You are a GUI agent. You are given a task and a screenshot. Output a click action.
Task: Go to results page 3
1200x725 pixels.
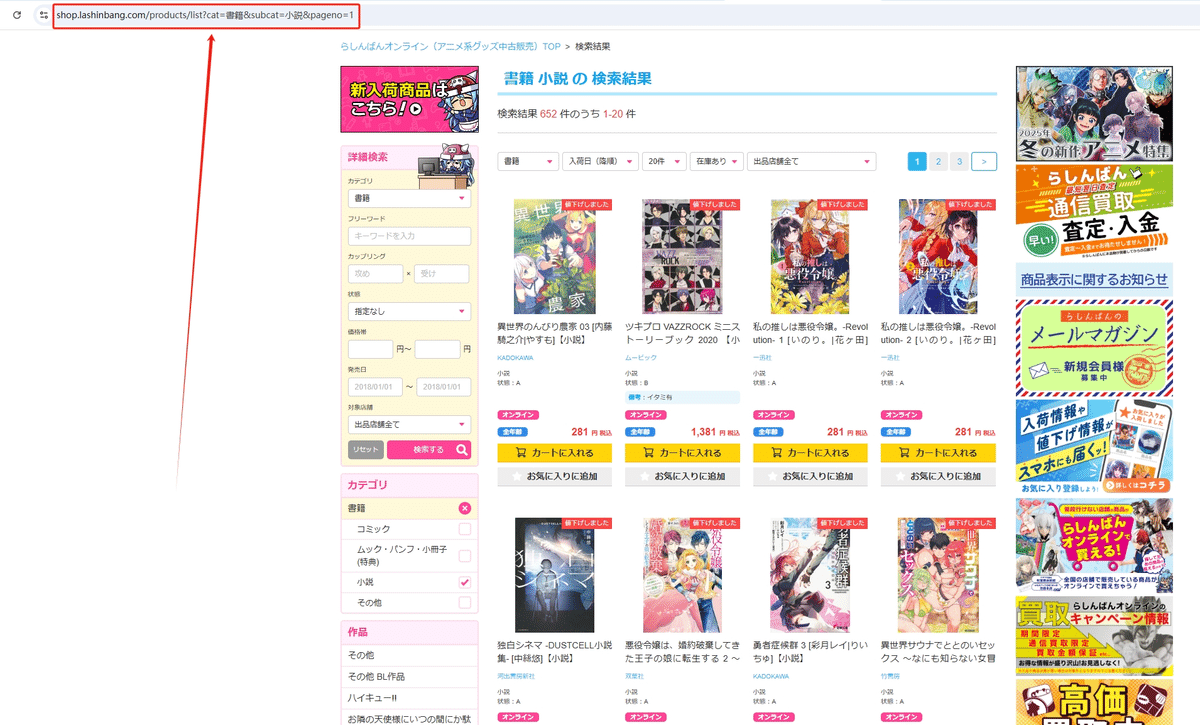point(959,161)
